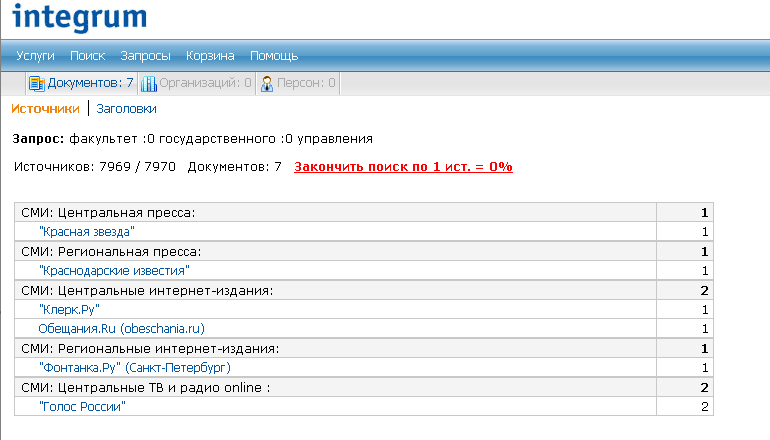Click the Источников: 7969 / 7970 text
The width and height of the screenshot is (770, 440).
coord(95,167)
